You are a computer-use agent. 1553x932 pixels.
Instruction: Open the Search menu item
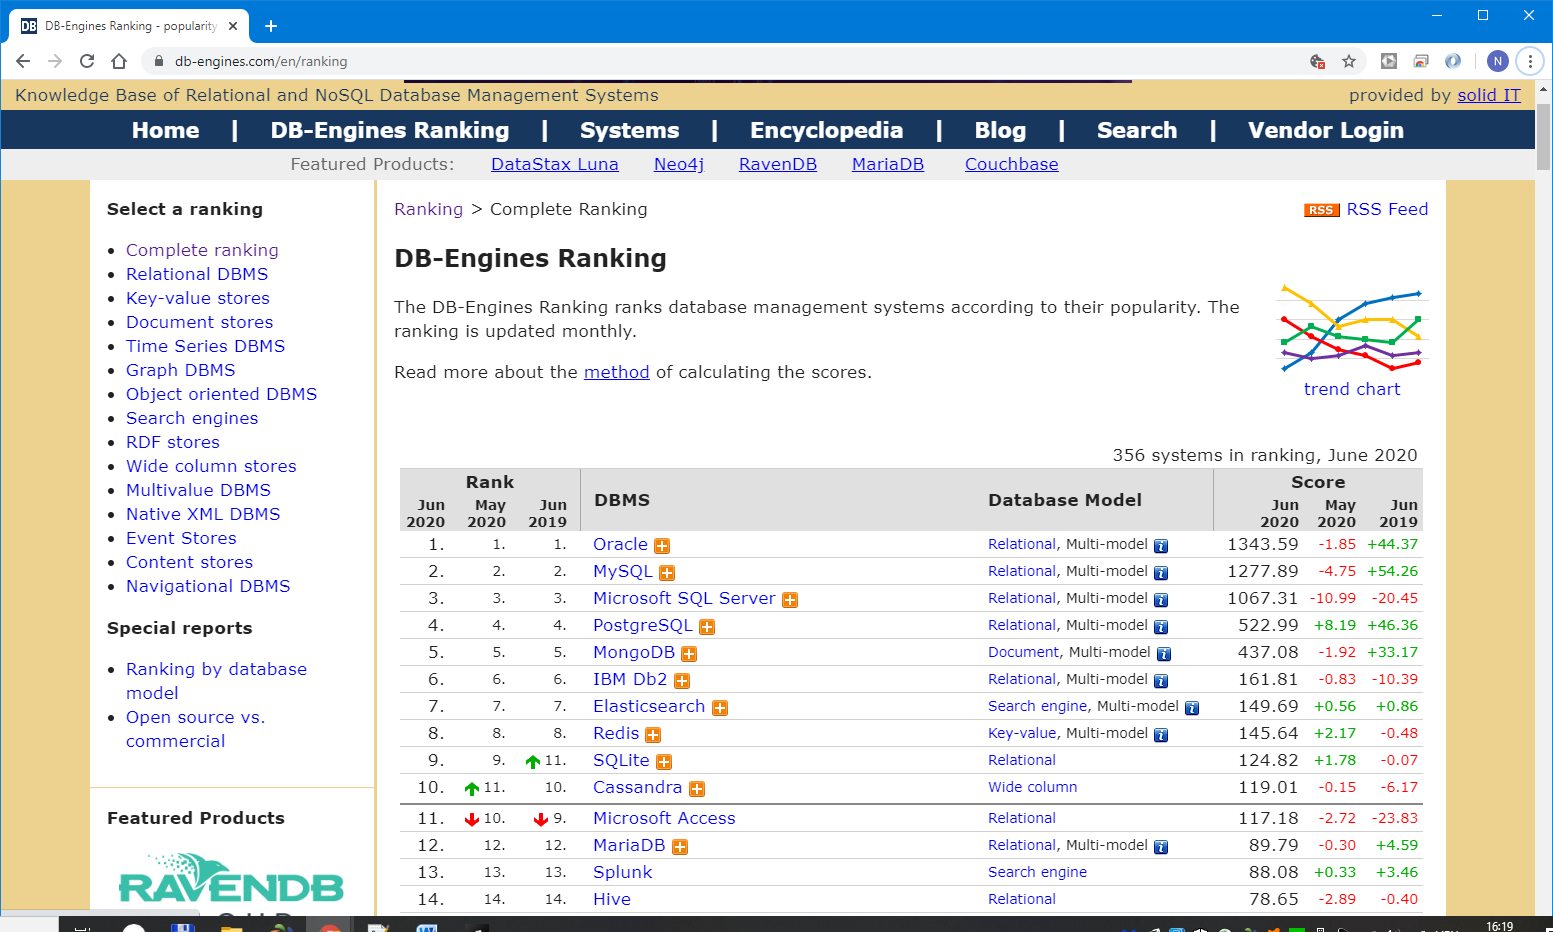tap(1137, 130)
